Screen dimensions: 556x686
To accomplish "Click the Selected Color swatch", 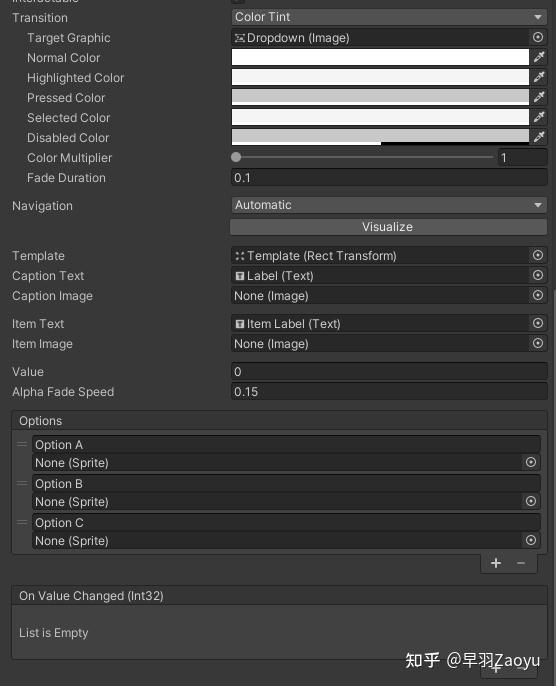I will point(380,117).
